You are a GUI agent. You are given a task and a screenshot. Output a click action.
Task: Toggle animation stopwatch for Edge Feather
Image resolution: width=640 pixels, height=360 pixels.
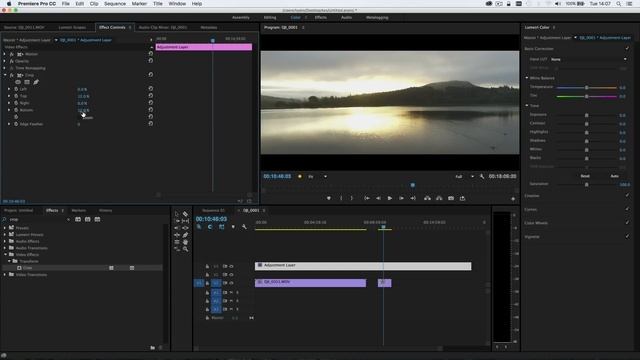(16, 124)
